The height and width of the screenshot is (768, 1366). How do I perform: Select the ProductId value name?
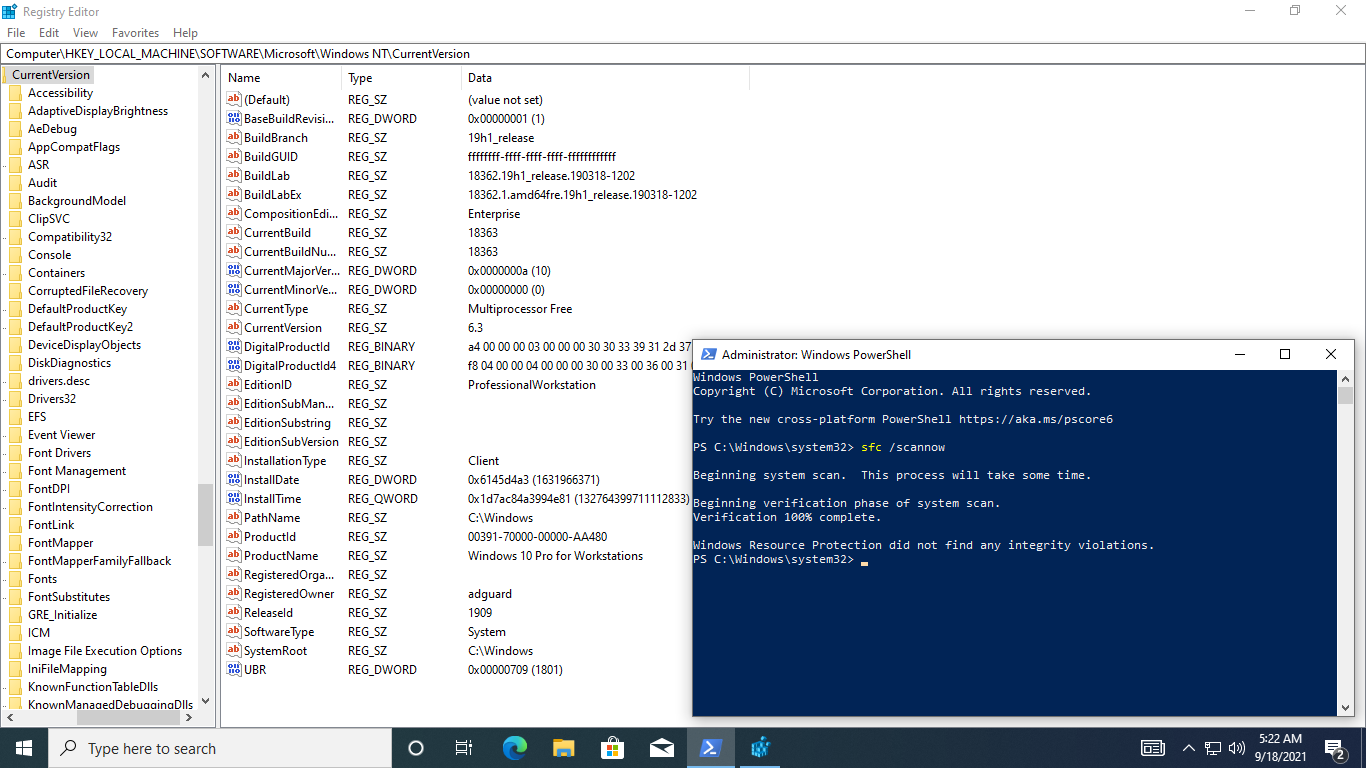[x=270, y=537]
